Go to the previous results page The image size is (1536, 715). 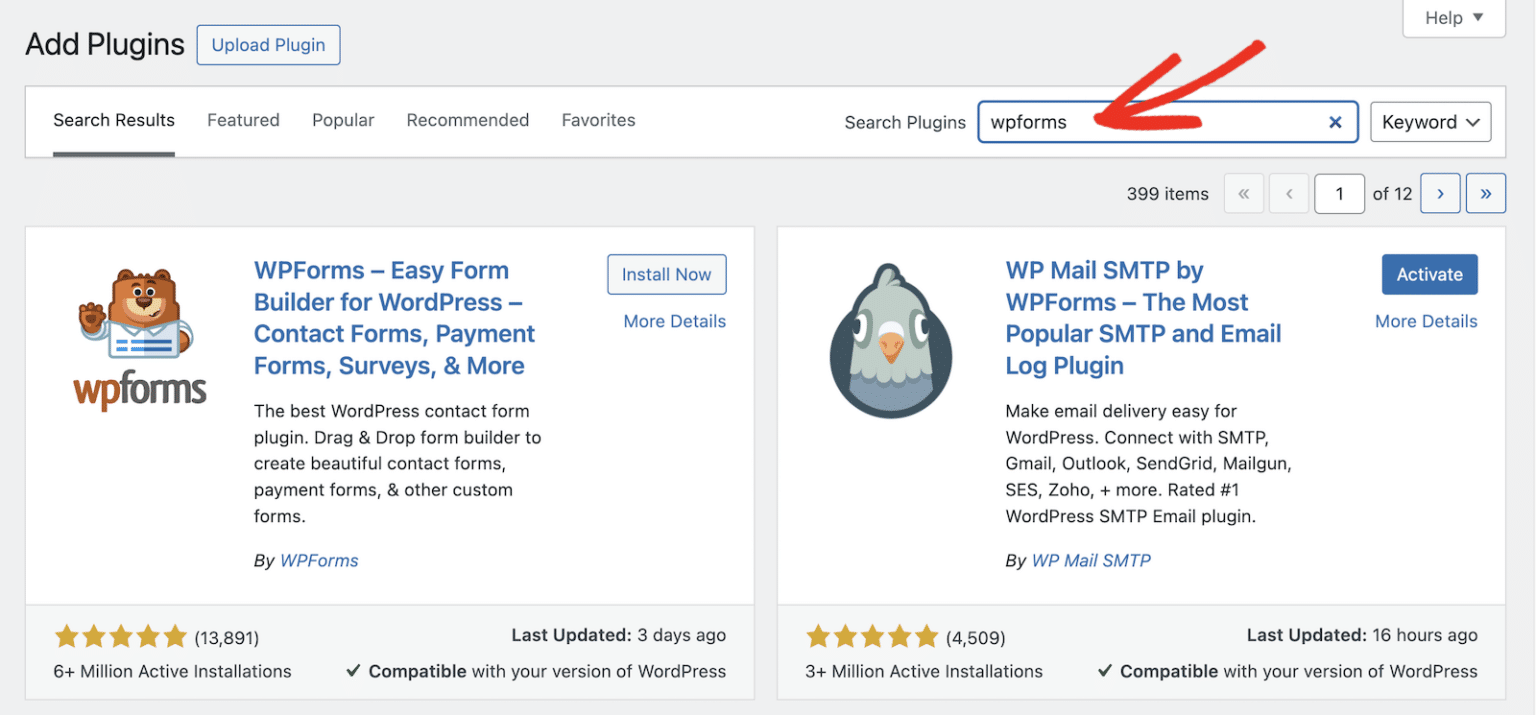(x=1289, y=193)
